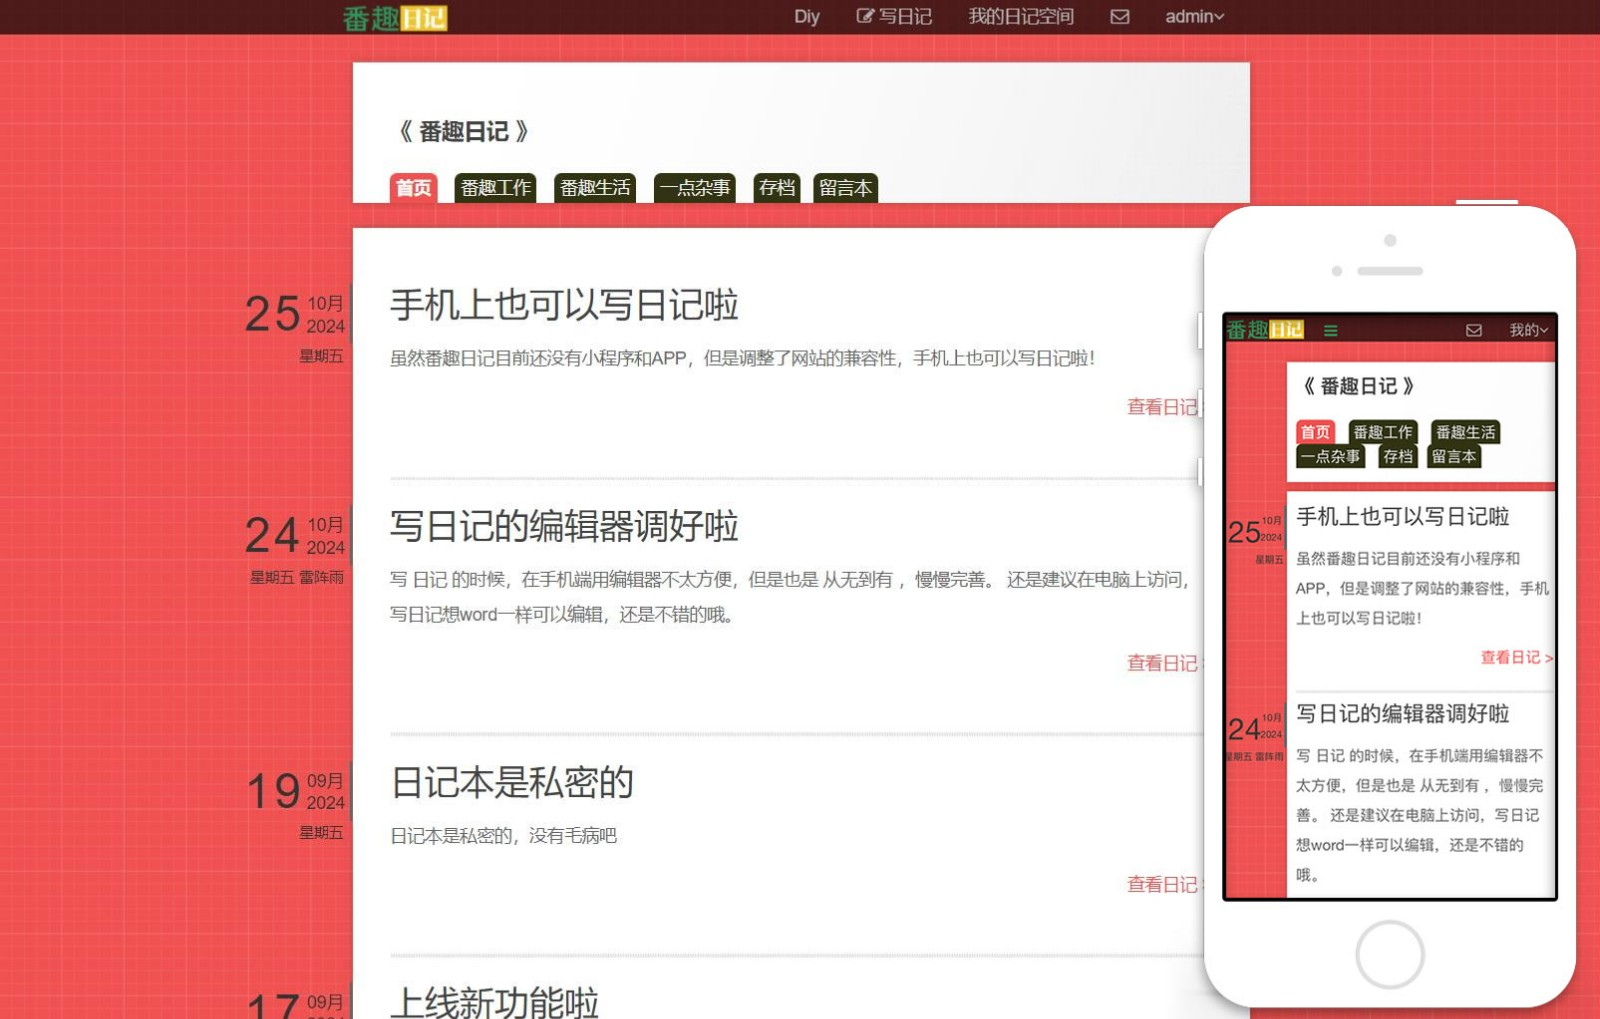1600x1019 pixels.
Task: Click the mail icon in phone mockup
Action: tap(1474, 330)
